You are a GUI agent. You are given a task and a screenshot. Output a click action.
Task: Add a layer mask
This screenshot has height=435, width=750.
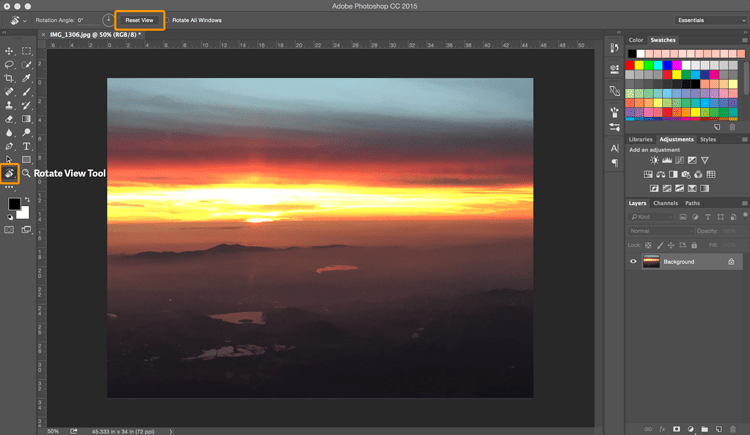click(676, 429)
